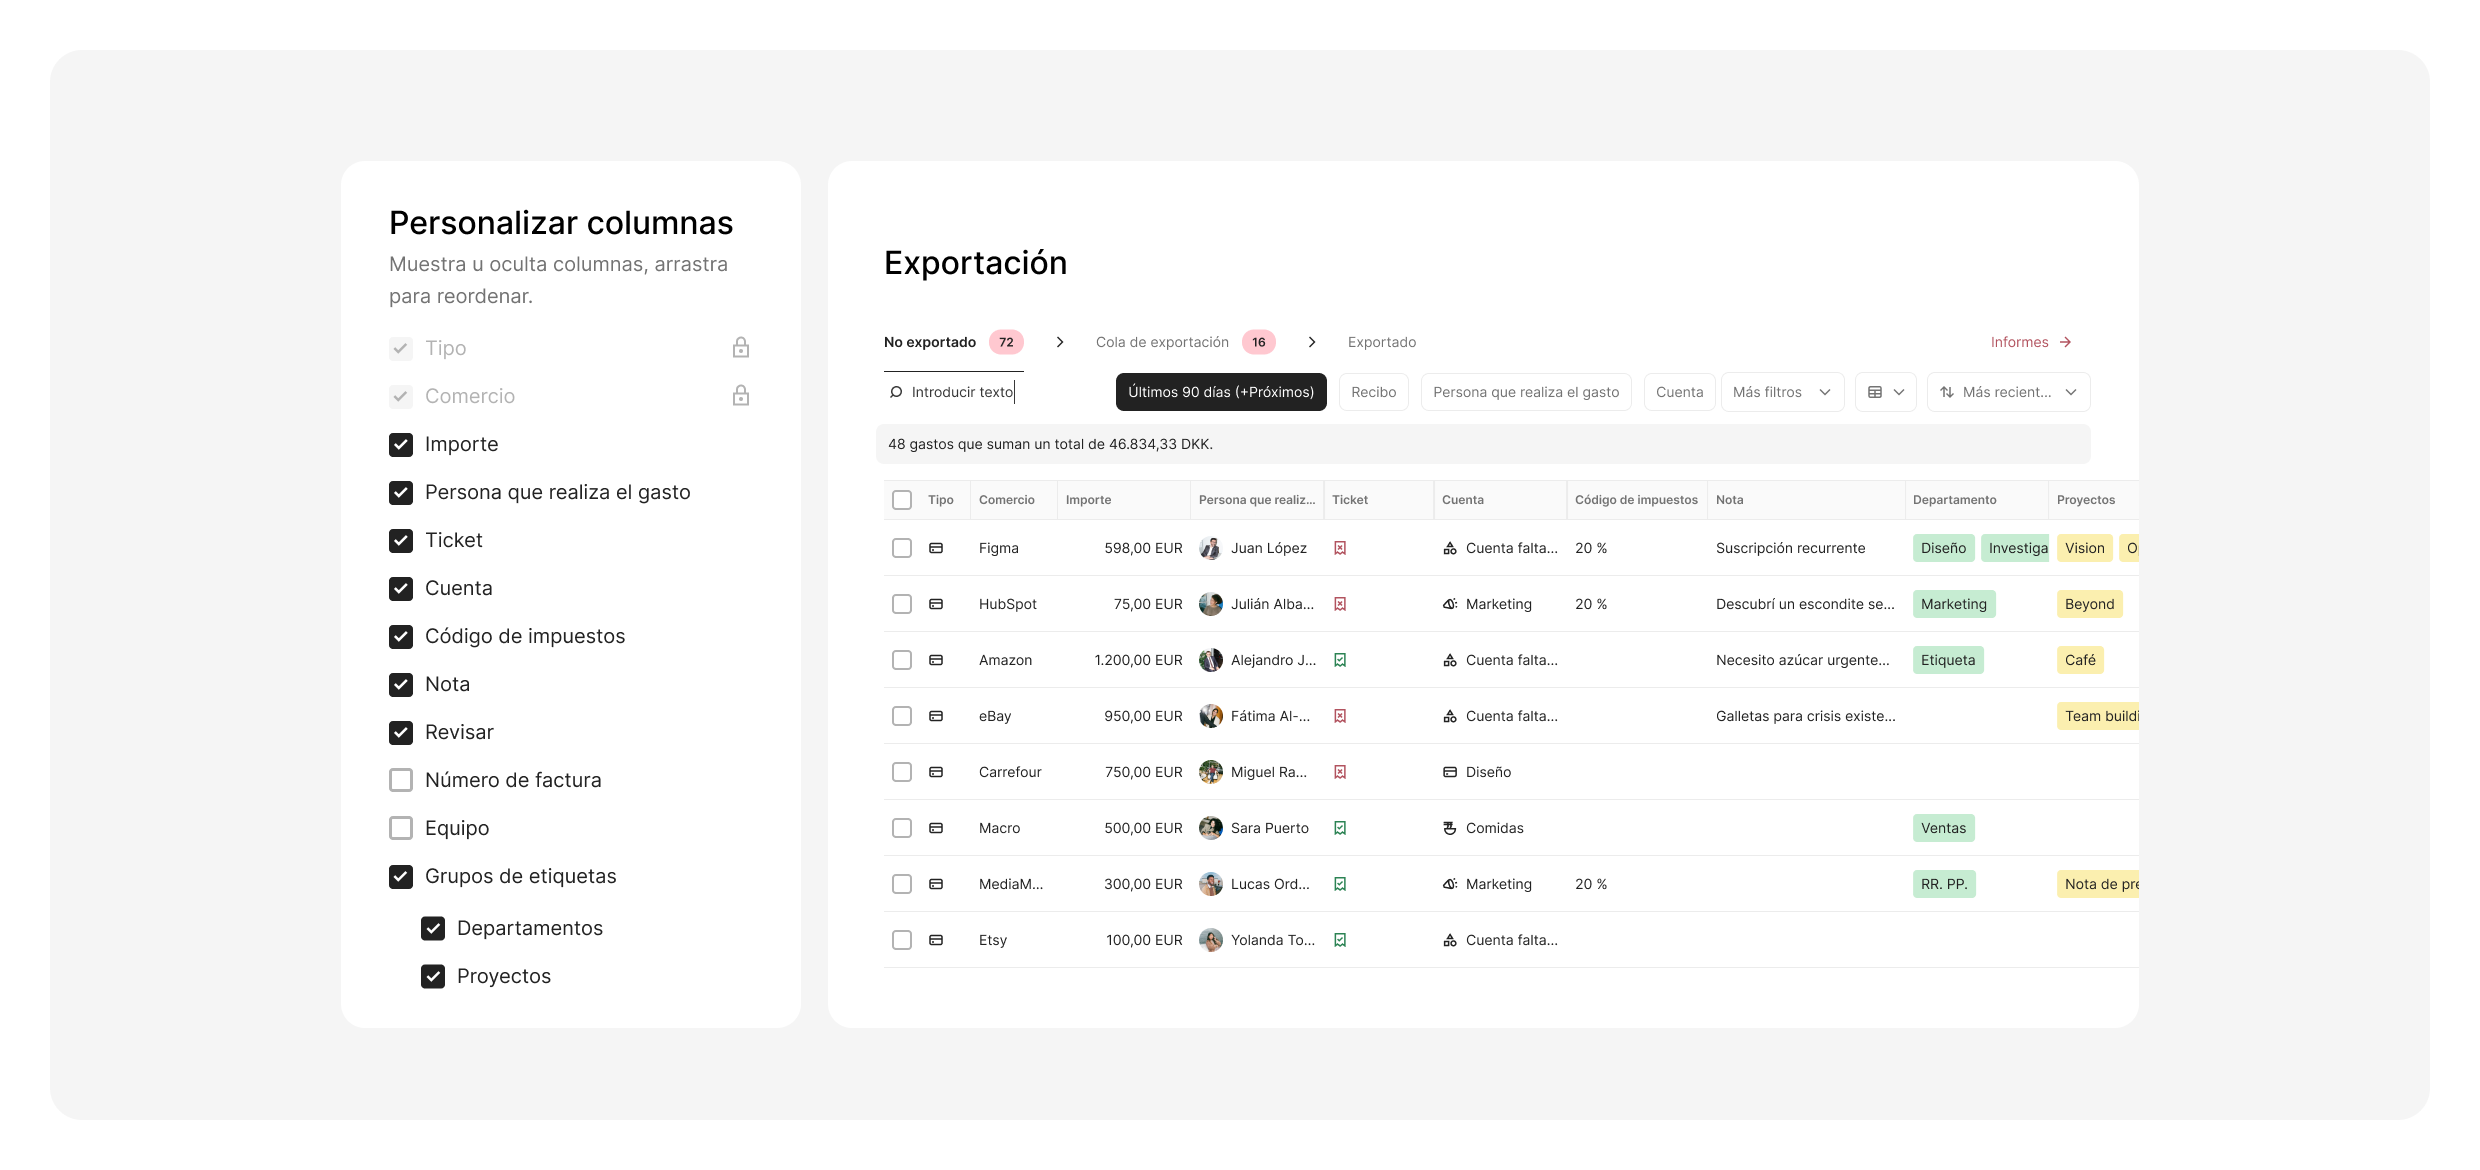
Task: Click the card type icon for HubSpot
Action: (x=936, y=604)
